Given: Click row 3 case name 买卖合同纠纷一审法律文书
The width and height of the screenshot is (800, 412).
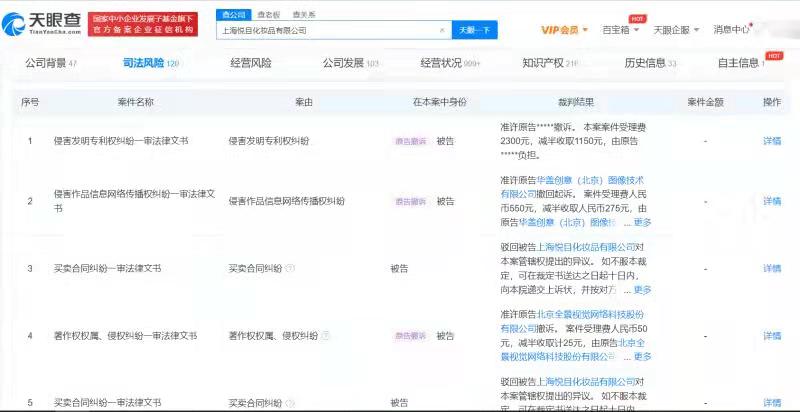Looking at the screenshot, I should pyautogui.click(x=108, y=268).
